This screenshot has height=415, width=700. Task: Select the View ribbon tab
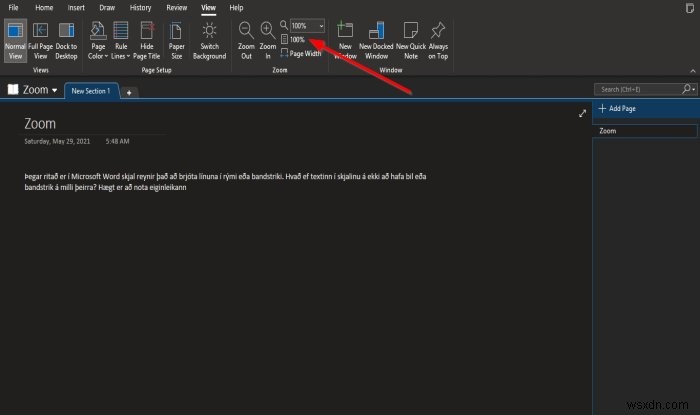tap(208, 8)
